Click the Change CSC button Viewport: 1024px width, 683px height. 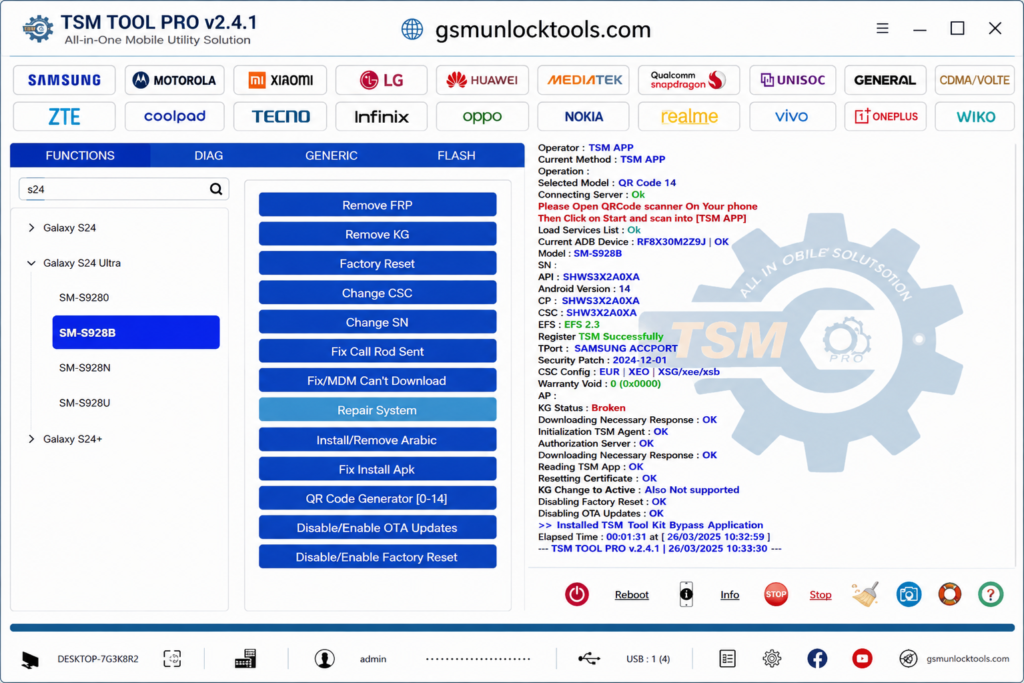click(377, 293)
